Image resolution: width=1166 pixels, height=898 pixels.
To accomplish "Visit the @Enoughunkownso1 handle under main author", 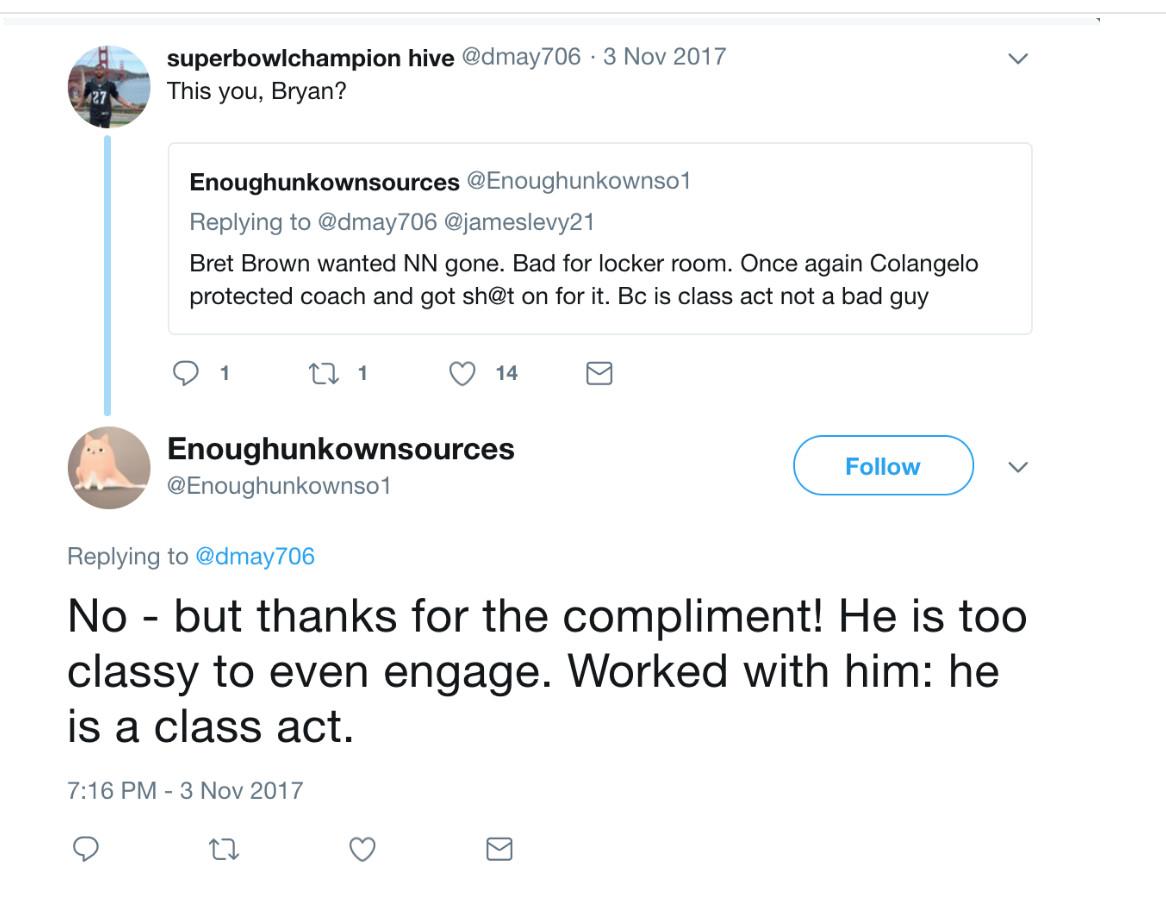I will (x=278, y=486).
